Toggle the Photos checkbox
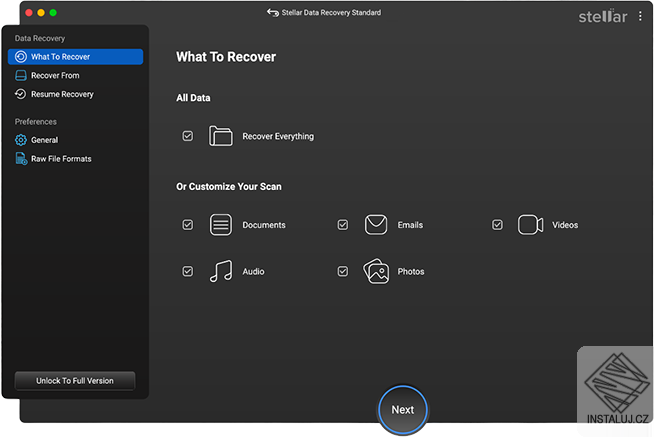668x446 pixels. coord(343,271)
